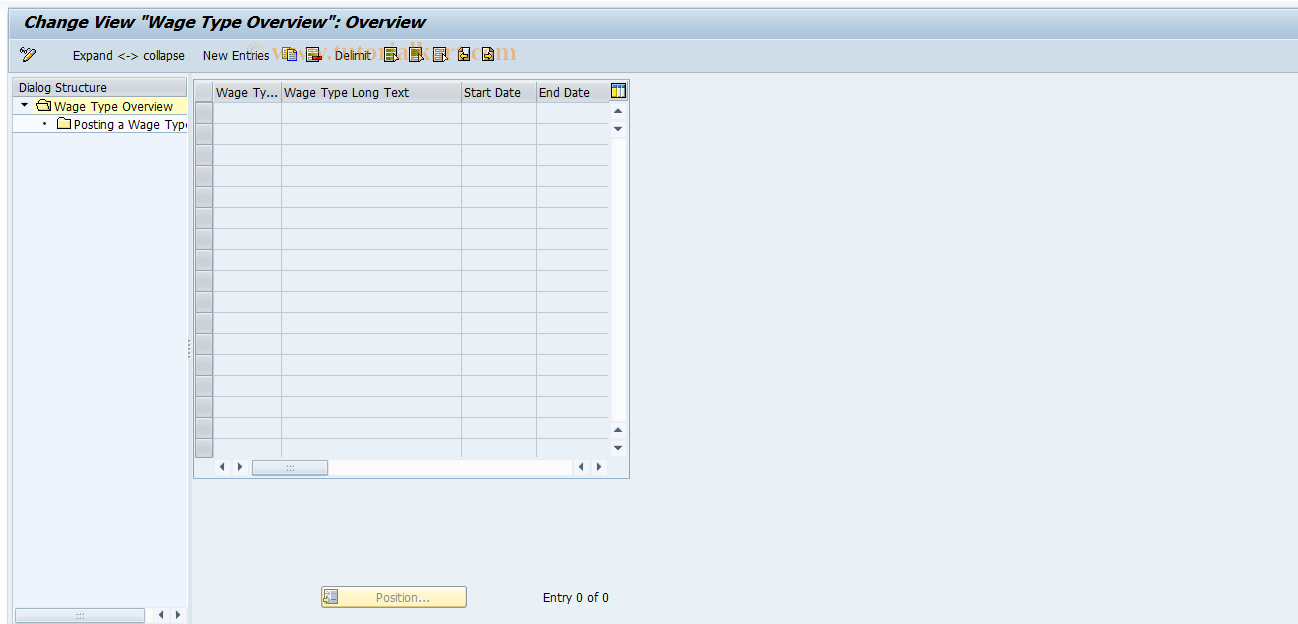Click the Copy As icon

tap(290, 54)
